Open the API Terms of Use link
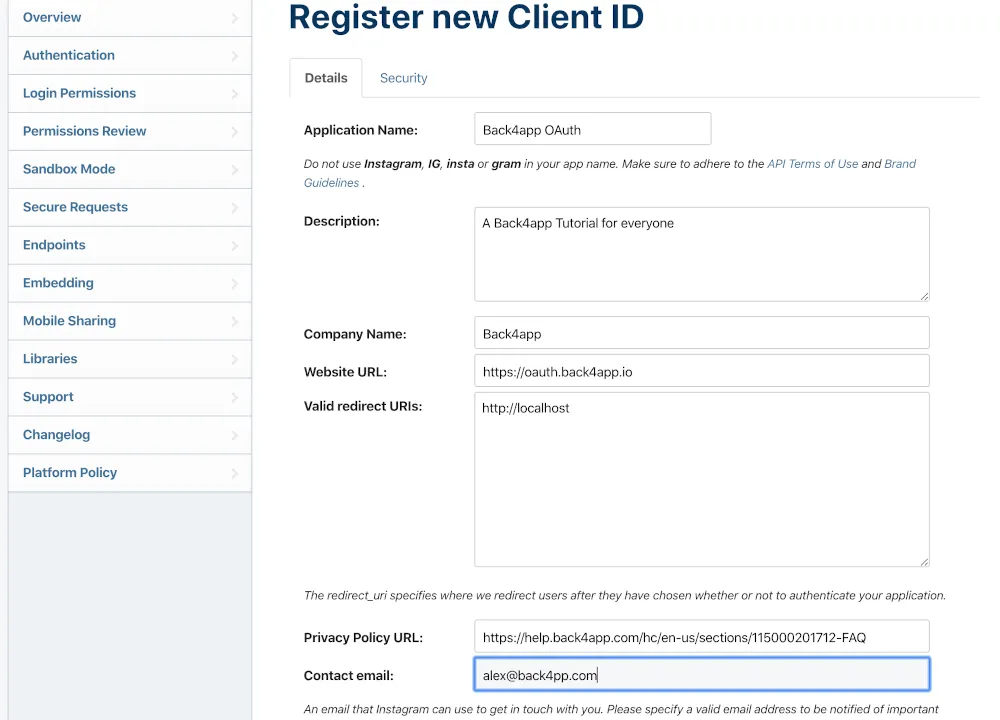This screenshot has width=1000, height=720. 812,164
